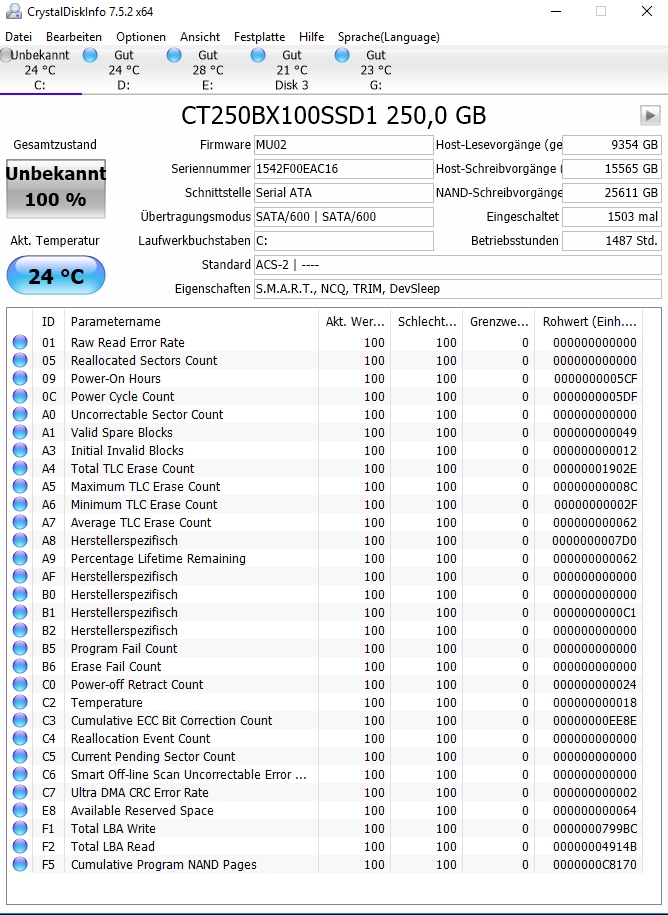Click status orb for Power-On Hours
The width and height of the screenshot is (668, 915).
tap(20, 378)
